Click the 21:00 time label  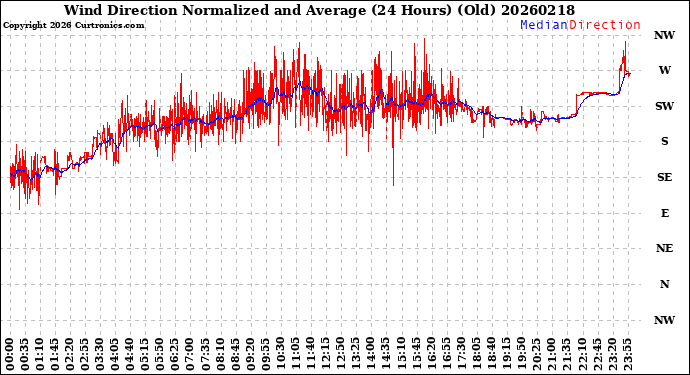[551, 355]
